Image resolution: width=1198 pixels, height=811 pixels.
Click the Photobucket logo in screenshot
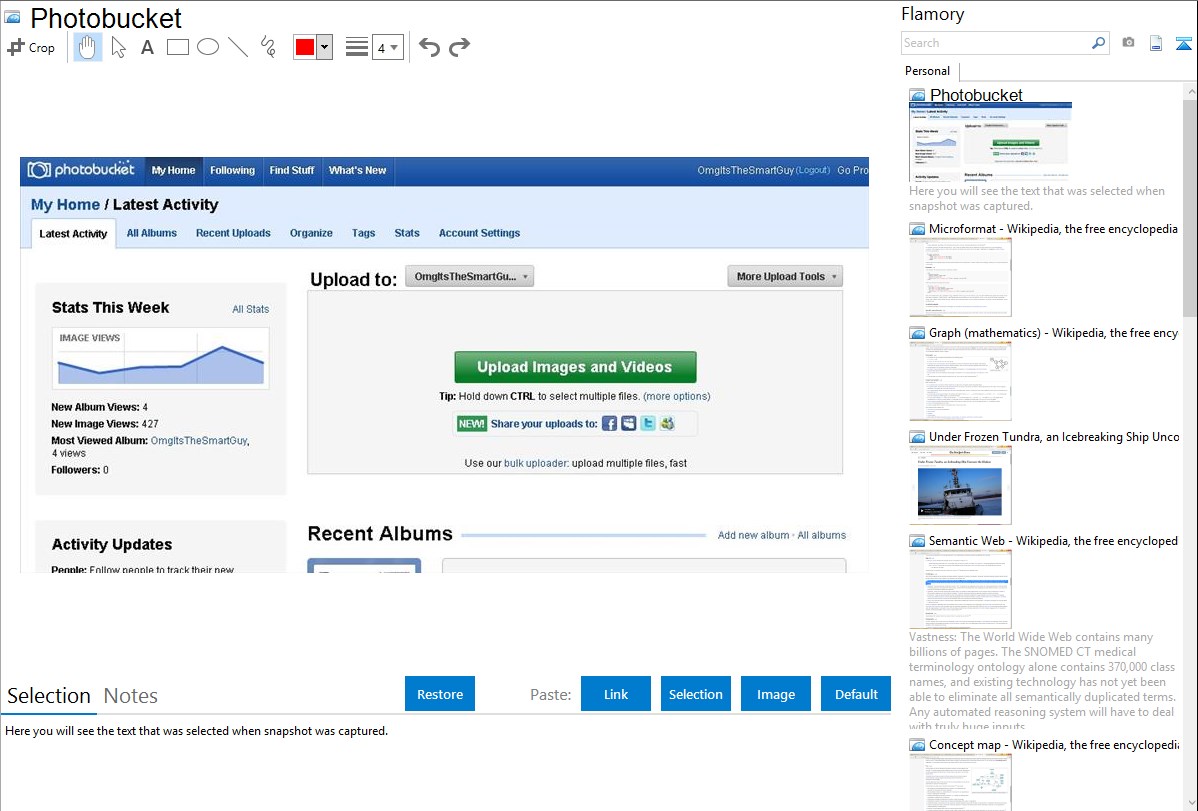point(81,170)
